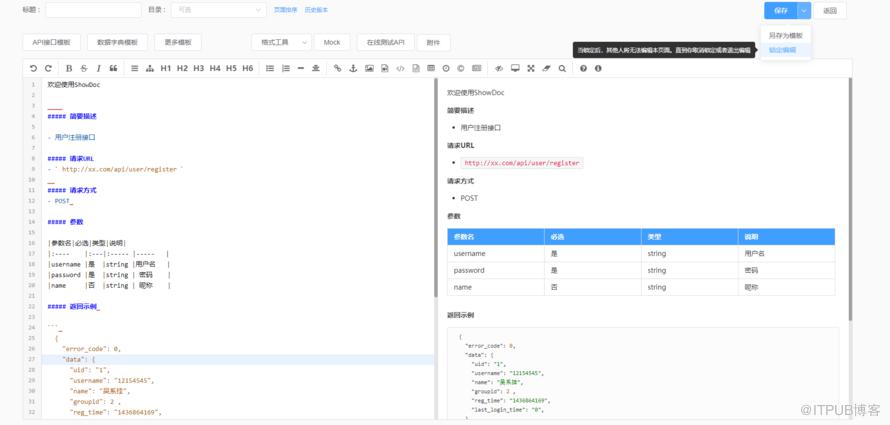This screenshot has width=890, height=425.
Task: Insert an ordered numbered list
Action: coord(286,68)
